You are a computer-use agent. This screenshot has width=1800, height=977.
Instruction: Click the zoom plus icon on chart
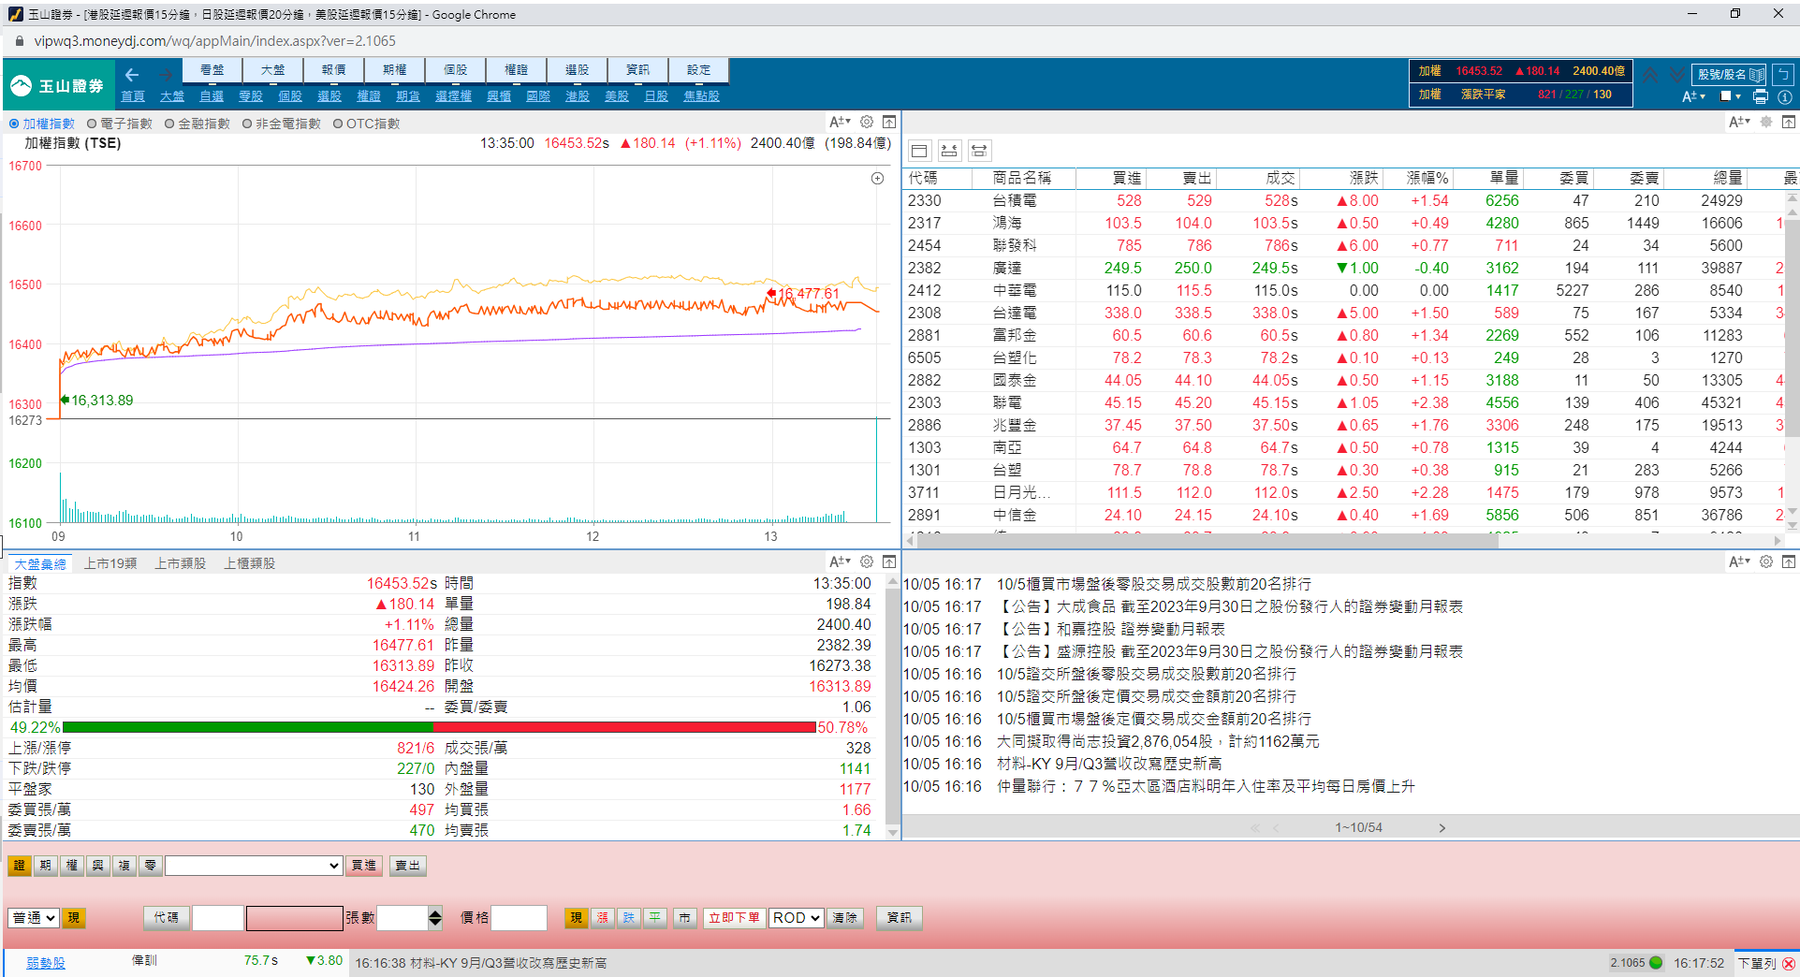coord(877,179)
